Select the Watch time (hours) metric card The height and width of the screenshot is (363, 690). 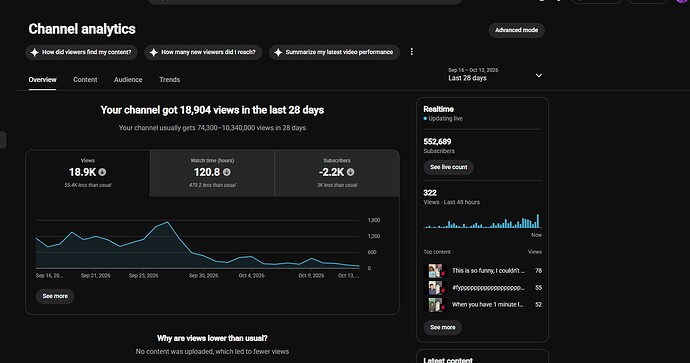click(212, 173)
